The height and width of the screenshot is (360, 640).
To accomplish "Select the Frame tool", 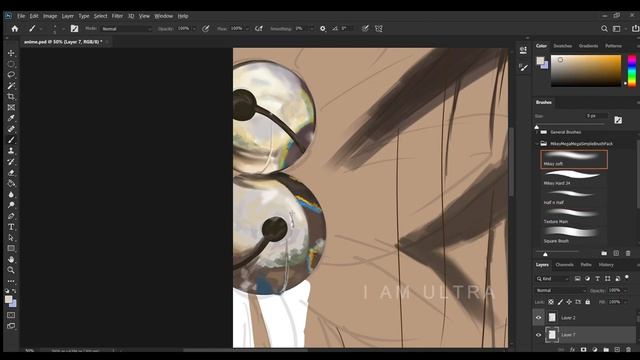I will point(11,107).
